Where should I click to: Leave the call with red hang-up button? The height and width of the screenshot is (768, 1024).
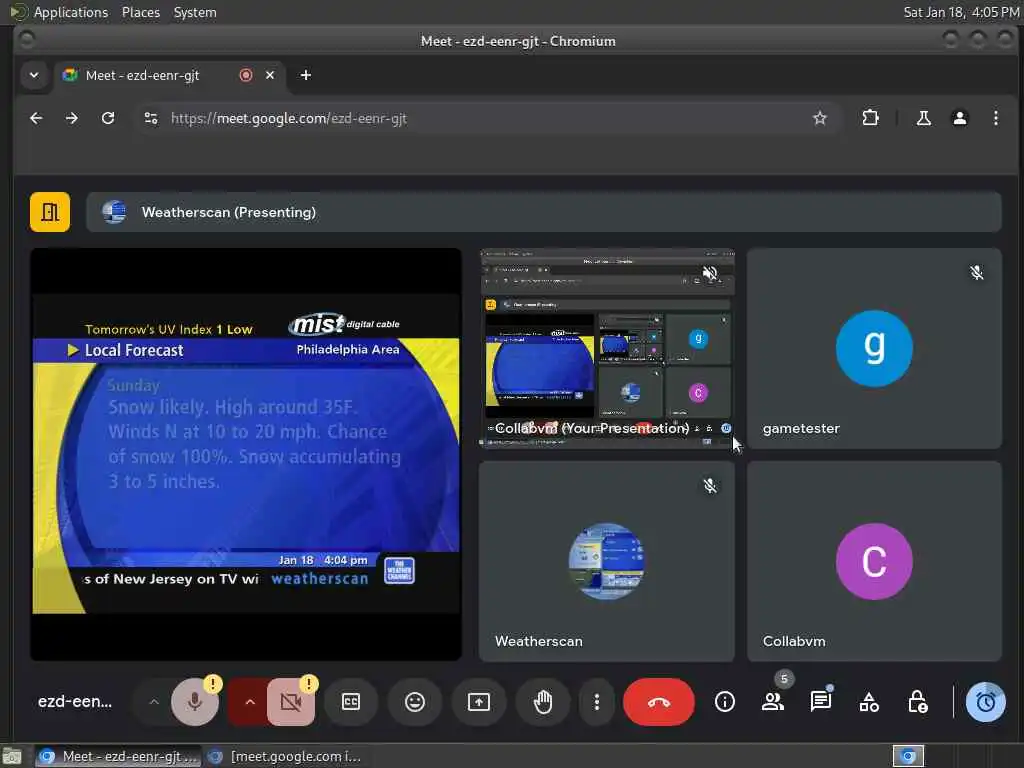click(x=658, y=702)
